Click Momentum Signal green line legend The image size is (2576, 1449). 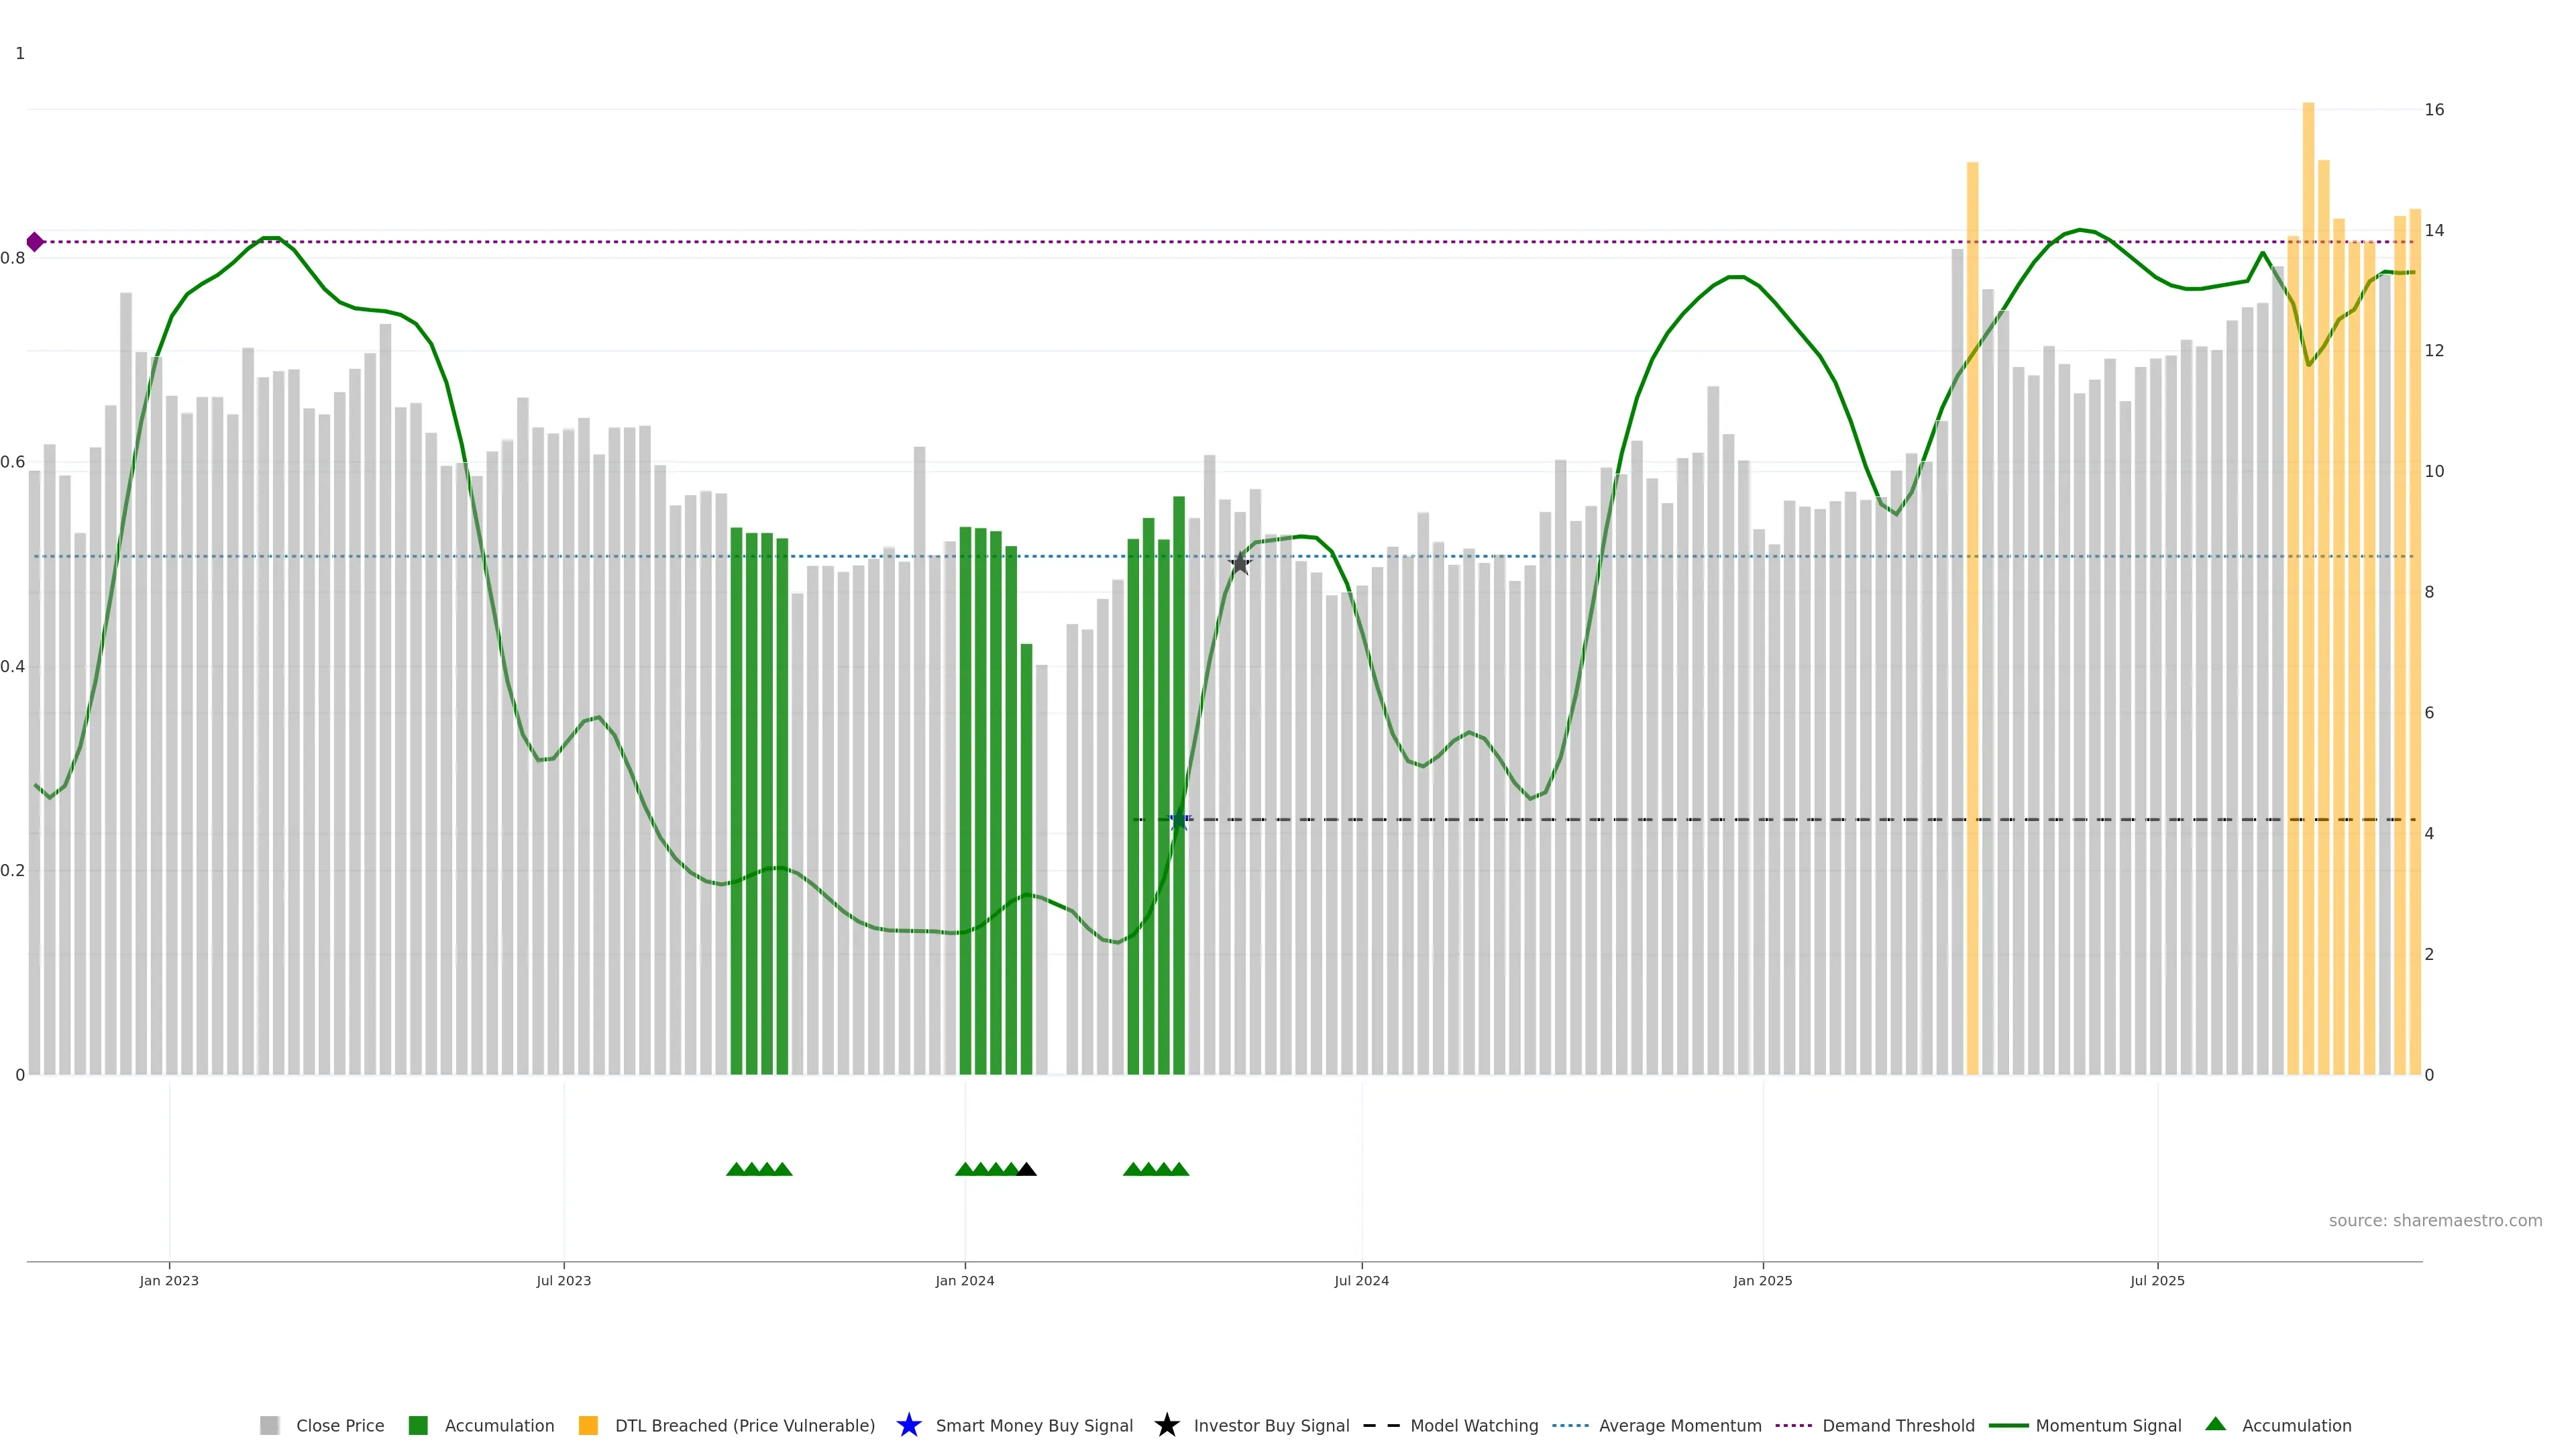tap(2008, 1426)
